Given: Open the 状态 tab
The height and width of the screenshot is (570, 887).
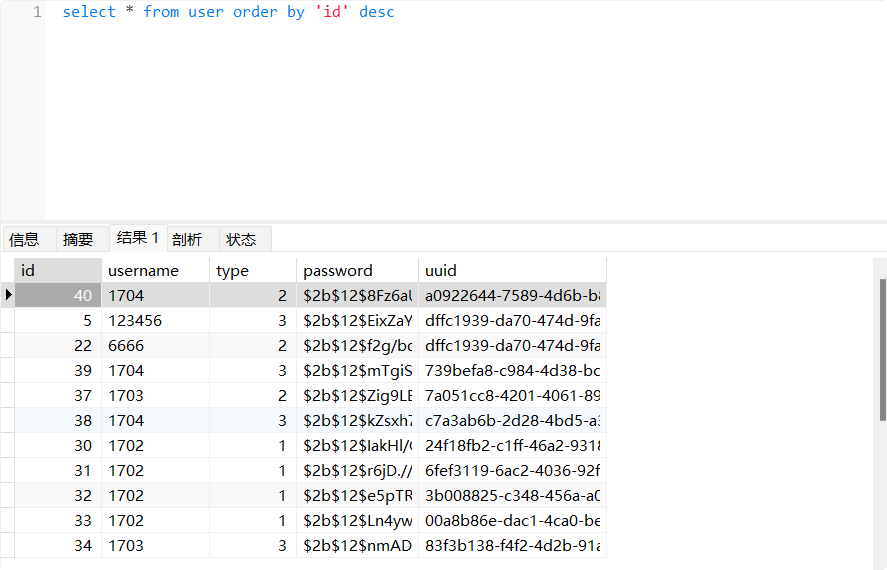Looking at the screenshot, I should tap(241, 240).
